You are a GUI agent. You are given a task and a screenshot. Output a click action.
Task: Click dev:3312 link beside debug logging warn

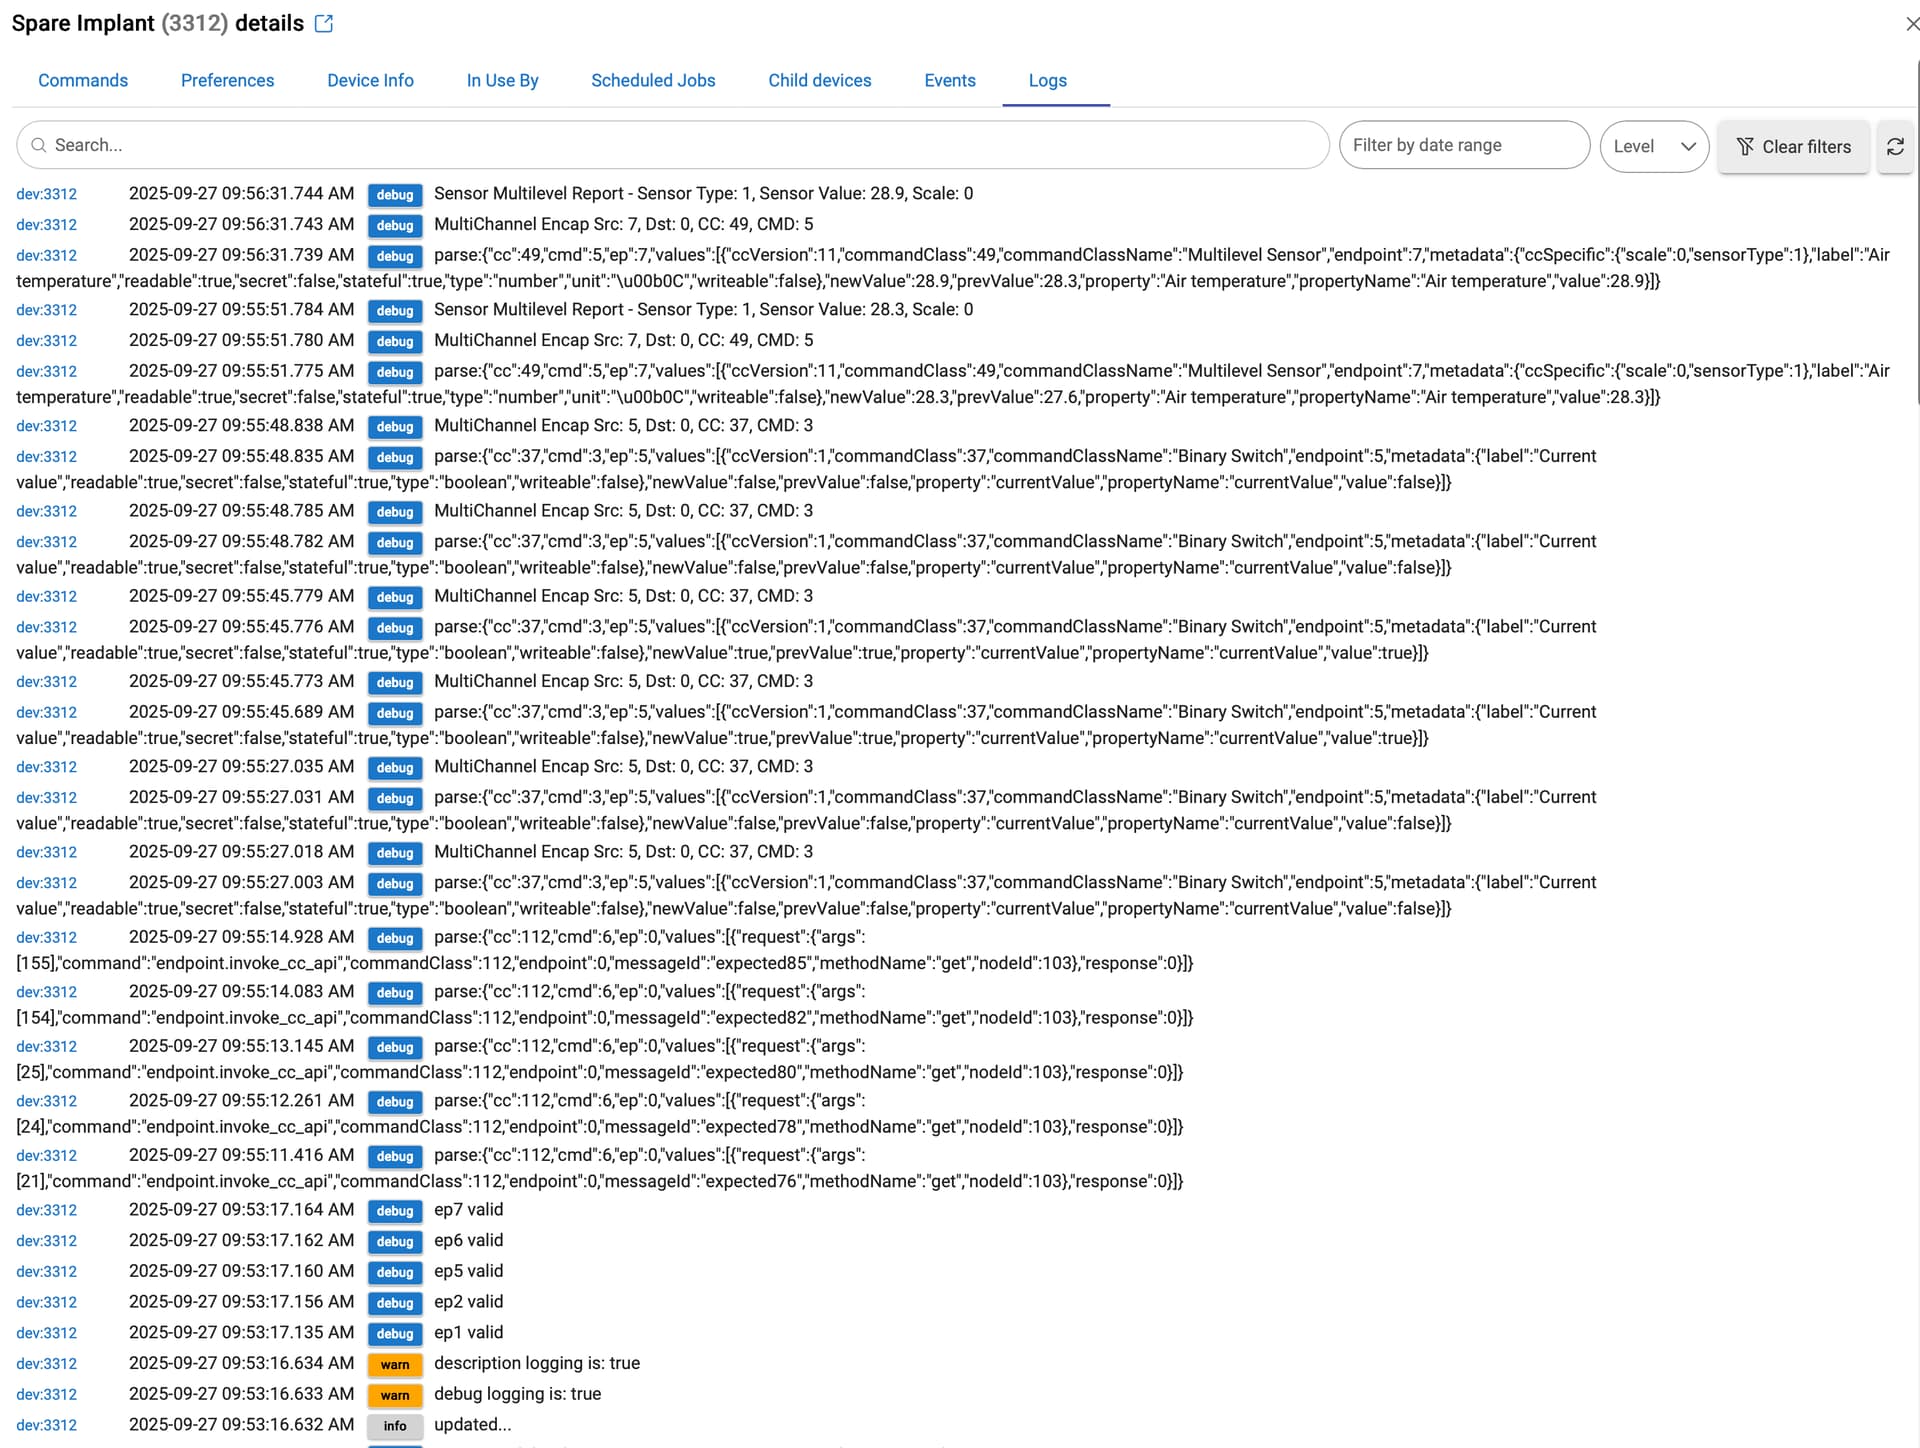pos(47,1395)
